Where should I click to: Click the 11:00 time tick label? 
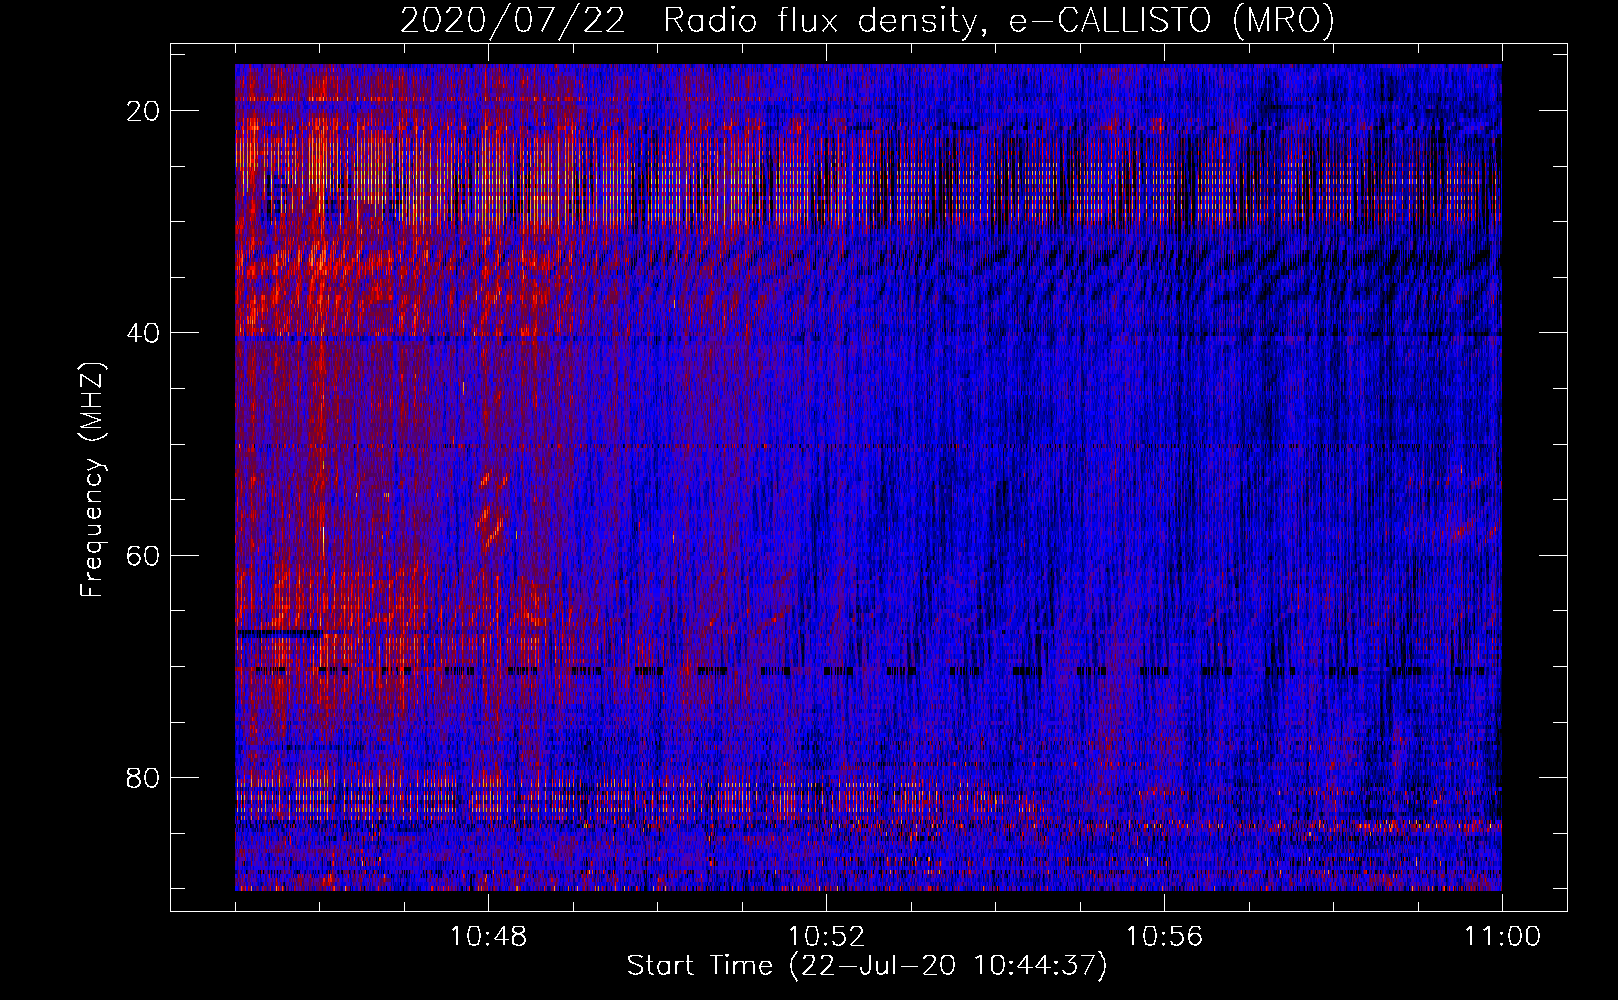point(1502,937)
